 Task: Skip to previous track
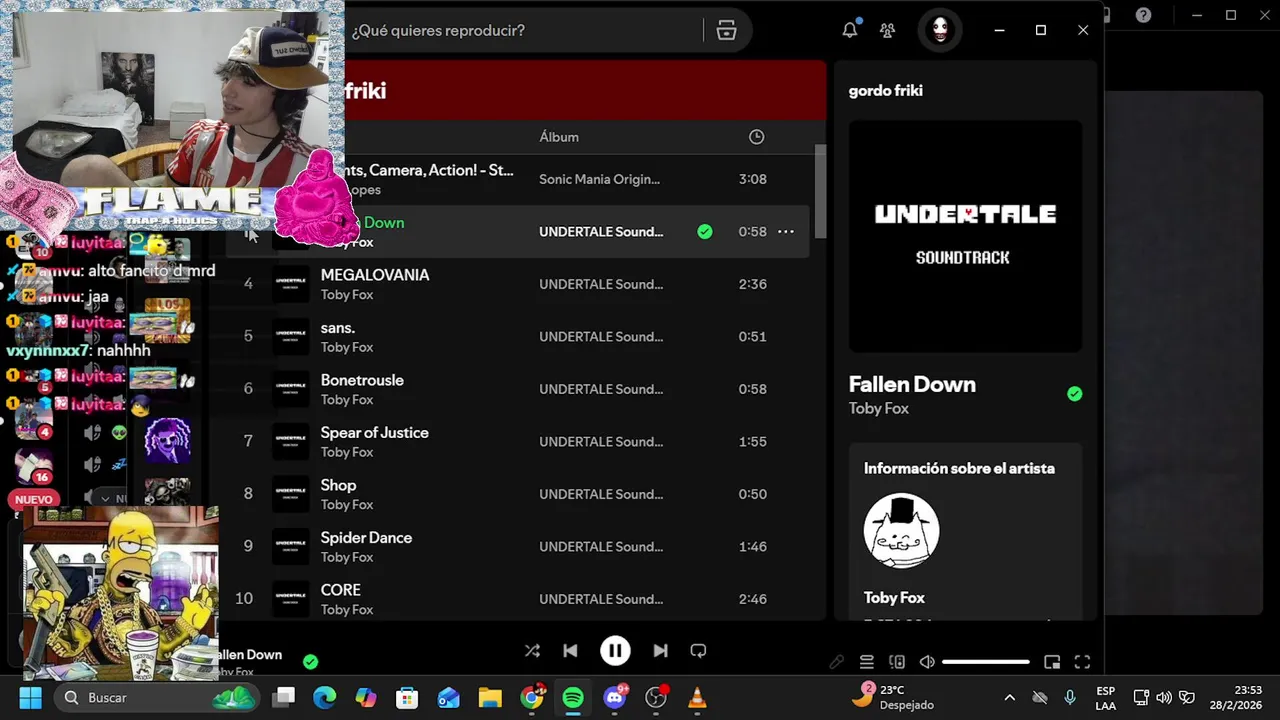click(x=570, y=651)
